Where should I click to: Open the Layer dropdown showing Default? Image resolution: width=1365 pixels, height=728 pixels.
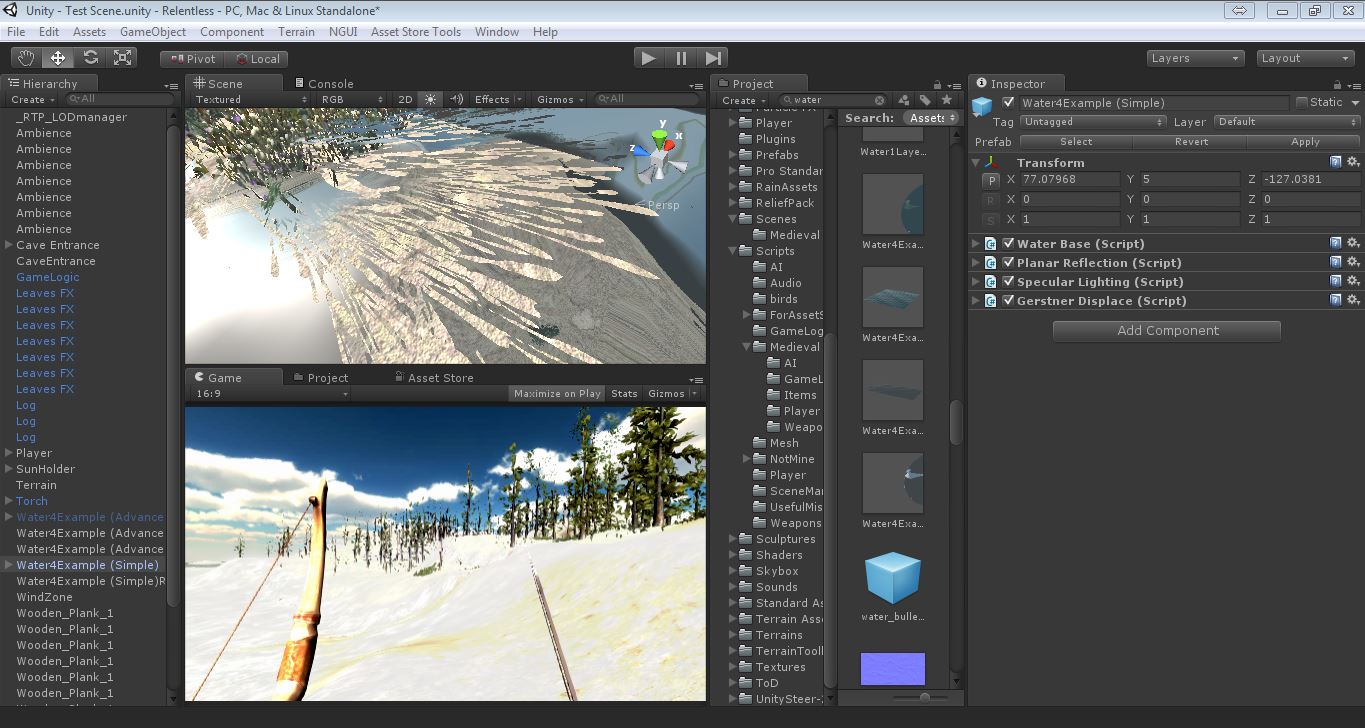point(1288,122)
